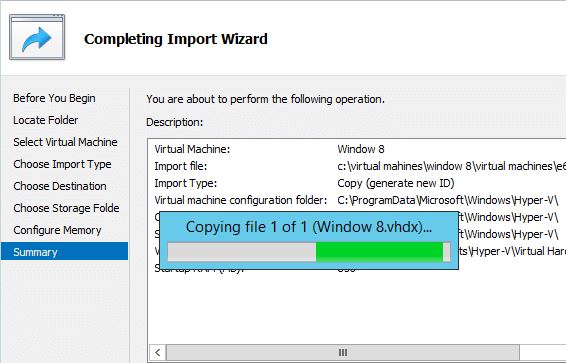
Task: Click the horizontal scrollbar thumb in description box
Action: coord(343,352)
